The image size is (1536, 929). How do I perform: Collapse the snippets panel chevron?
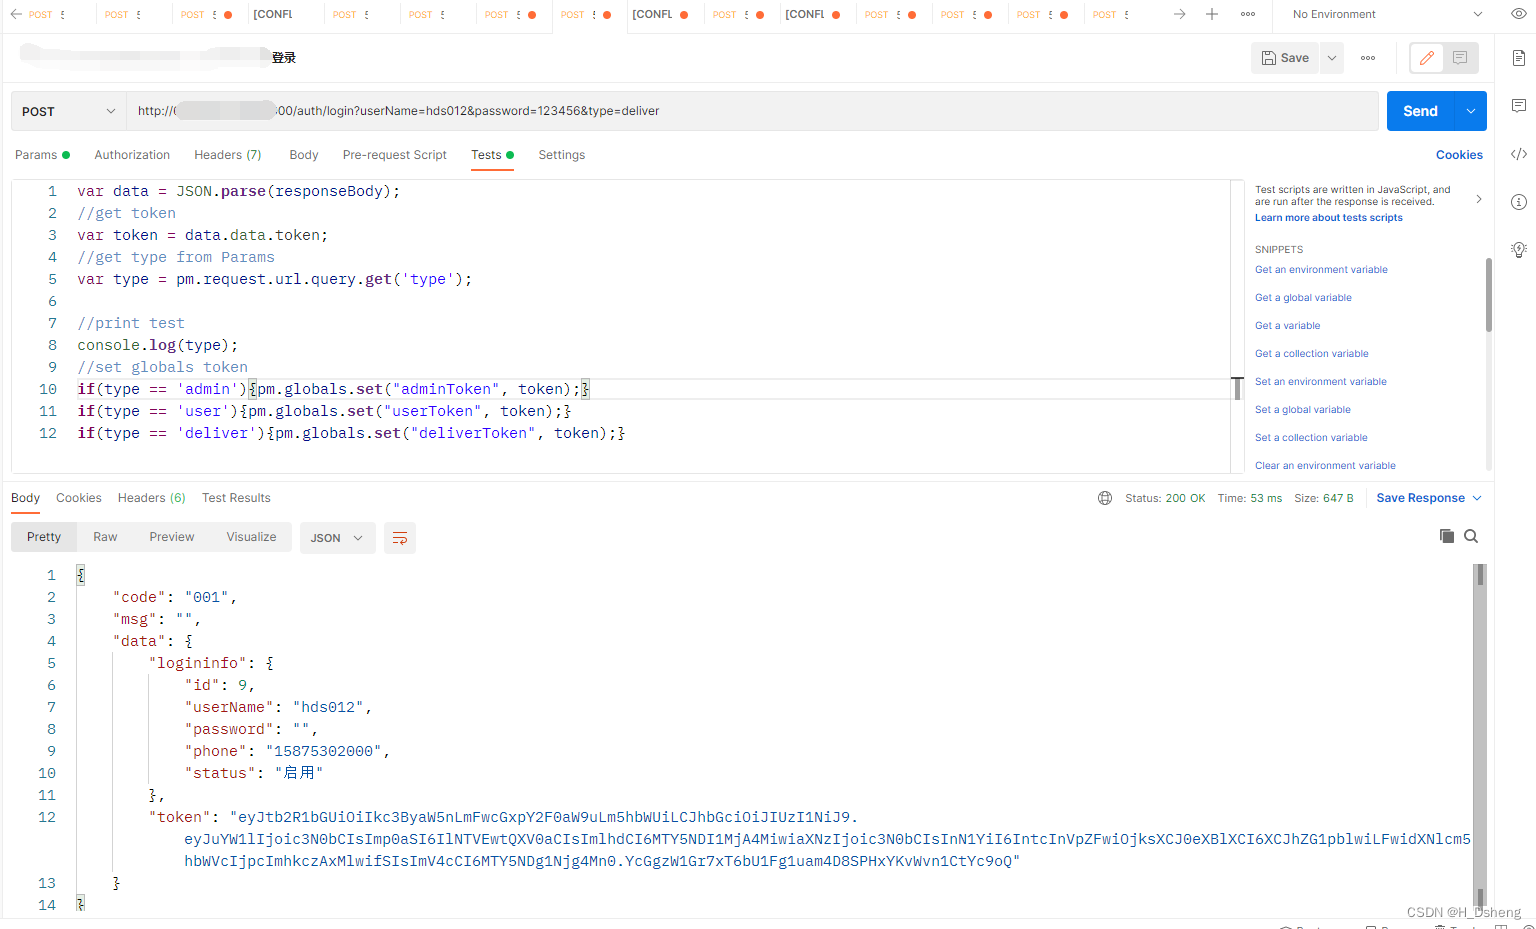click(x=1479, y=199)
